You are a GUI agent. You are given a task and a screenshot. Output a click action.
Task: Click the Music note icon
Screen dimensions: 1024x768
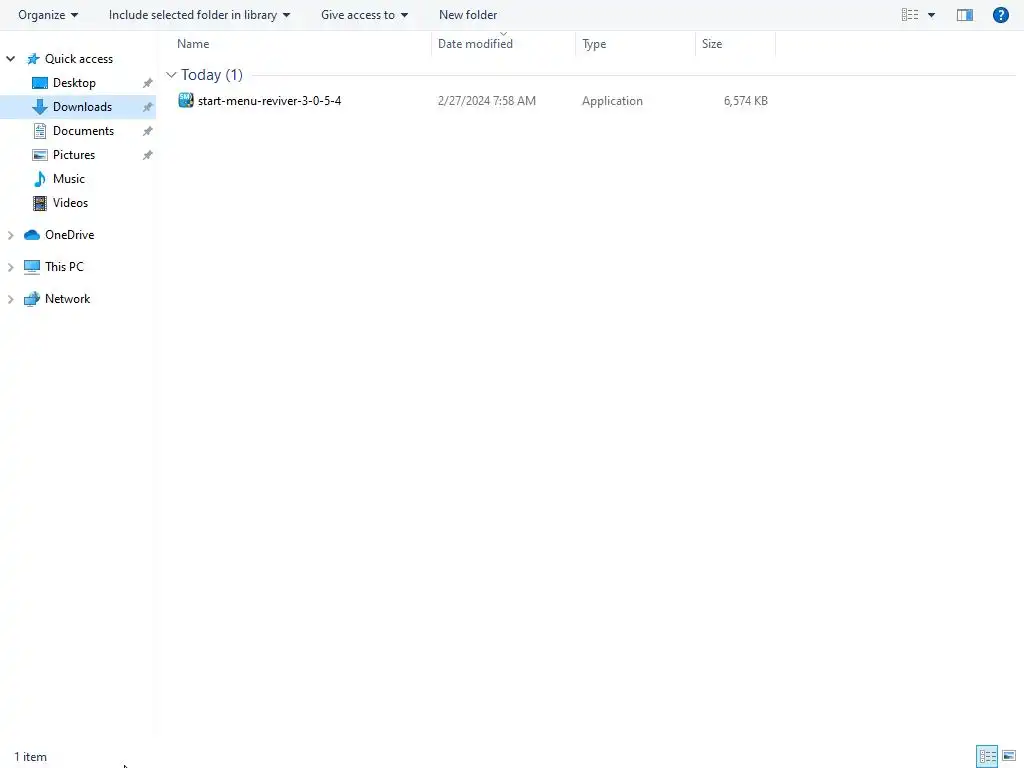40,179
